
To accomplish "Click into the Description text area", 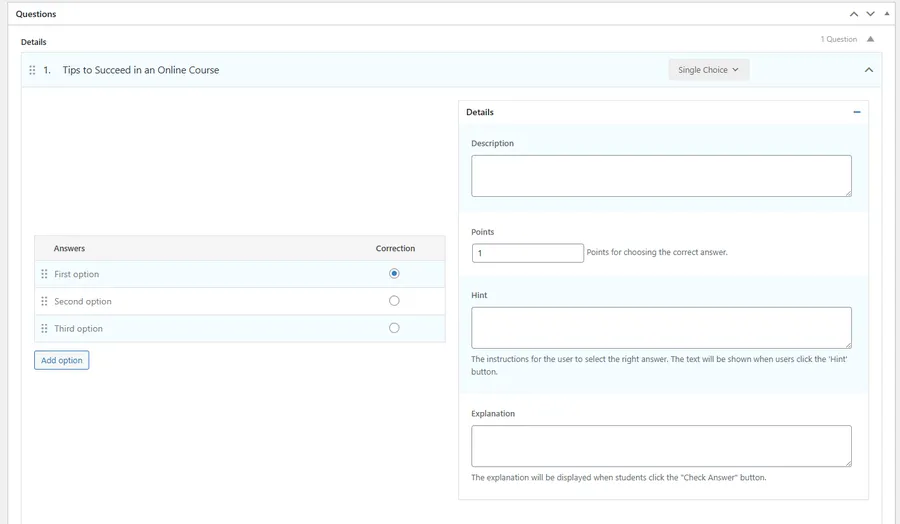I will coord(661,176).
